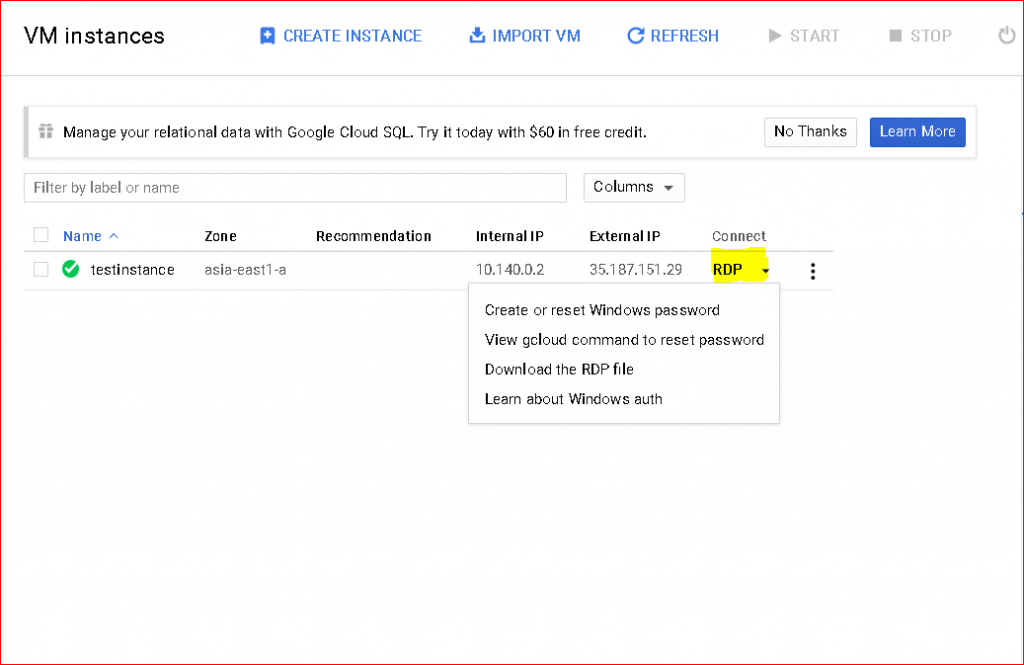
Task: Select Create or reset Windows password
Action: point(602,310)
